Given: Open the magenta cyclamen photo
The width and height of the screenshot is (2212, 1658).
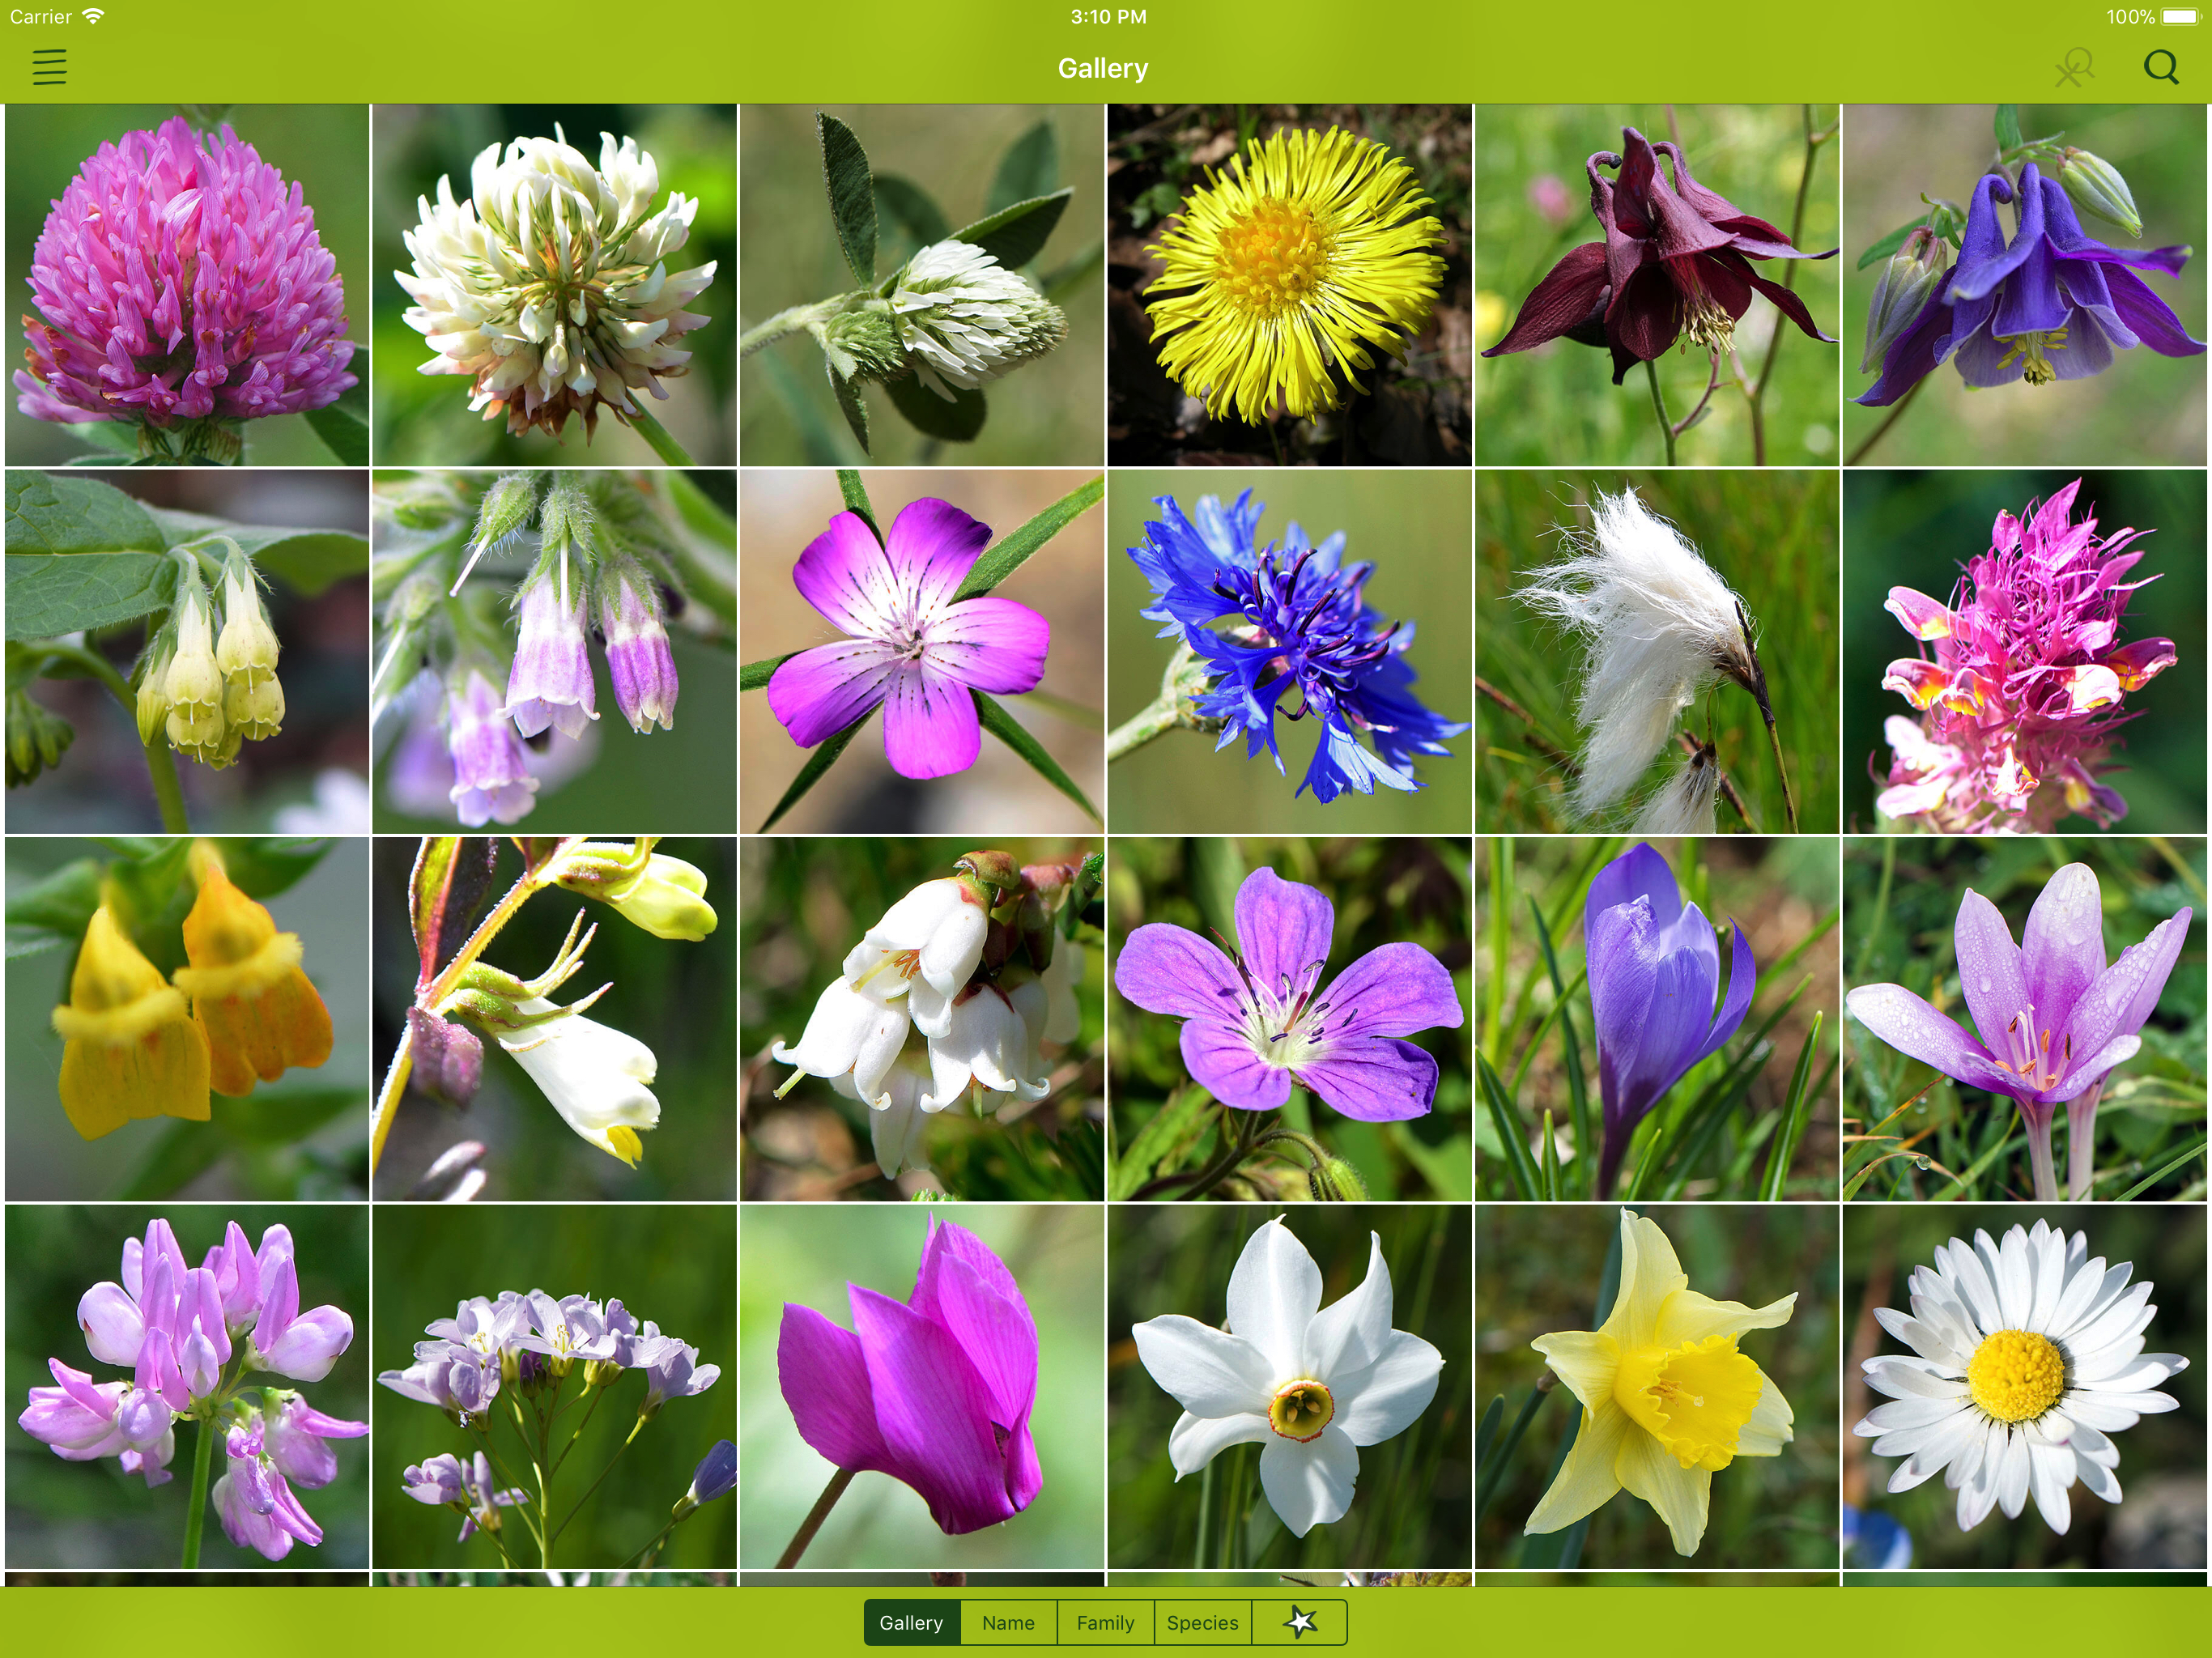Looking at the screenshot, I should 922,1387.
